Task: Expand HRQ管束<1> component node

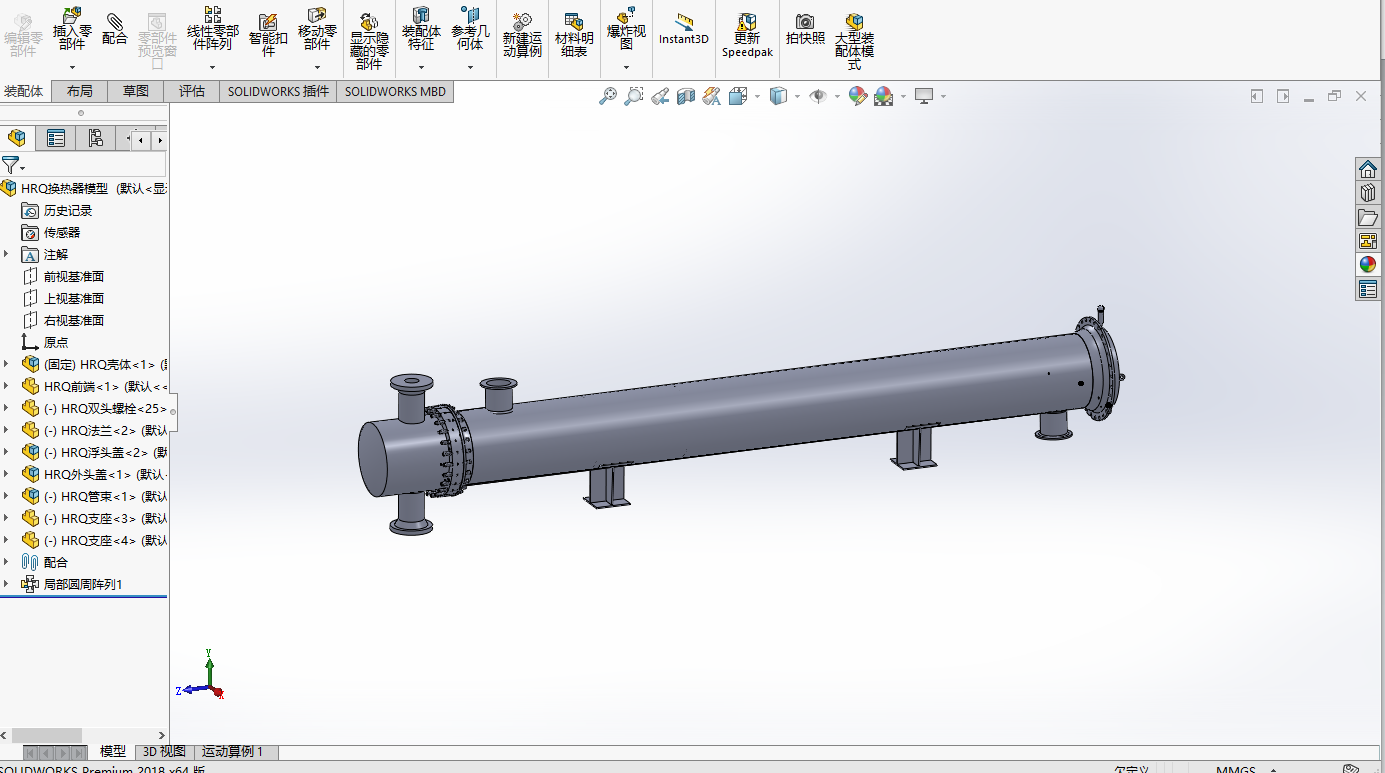Action: pyautogui.click(x=6, y=496)
